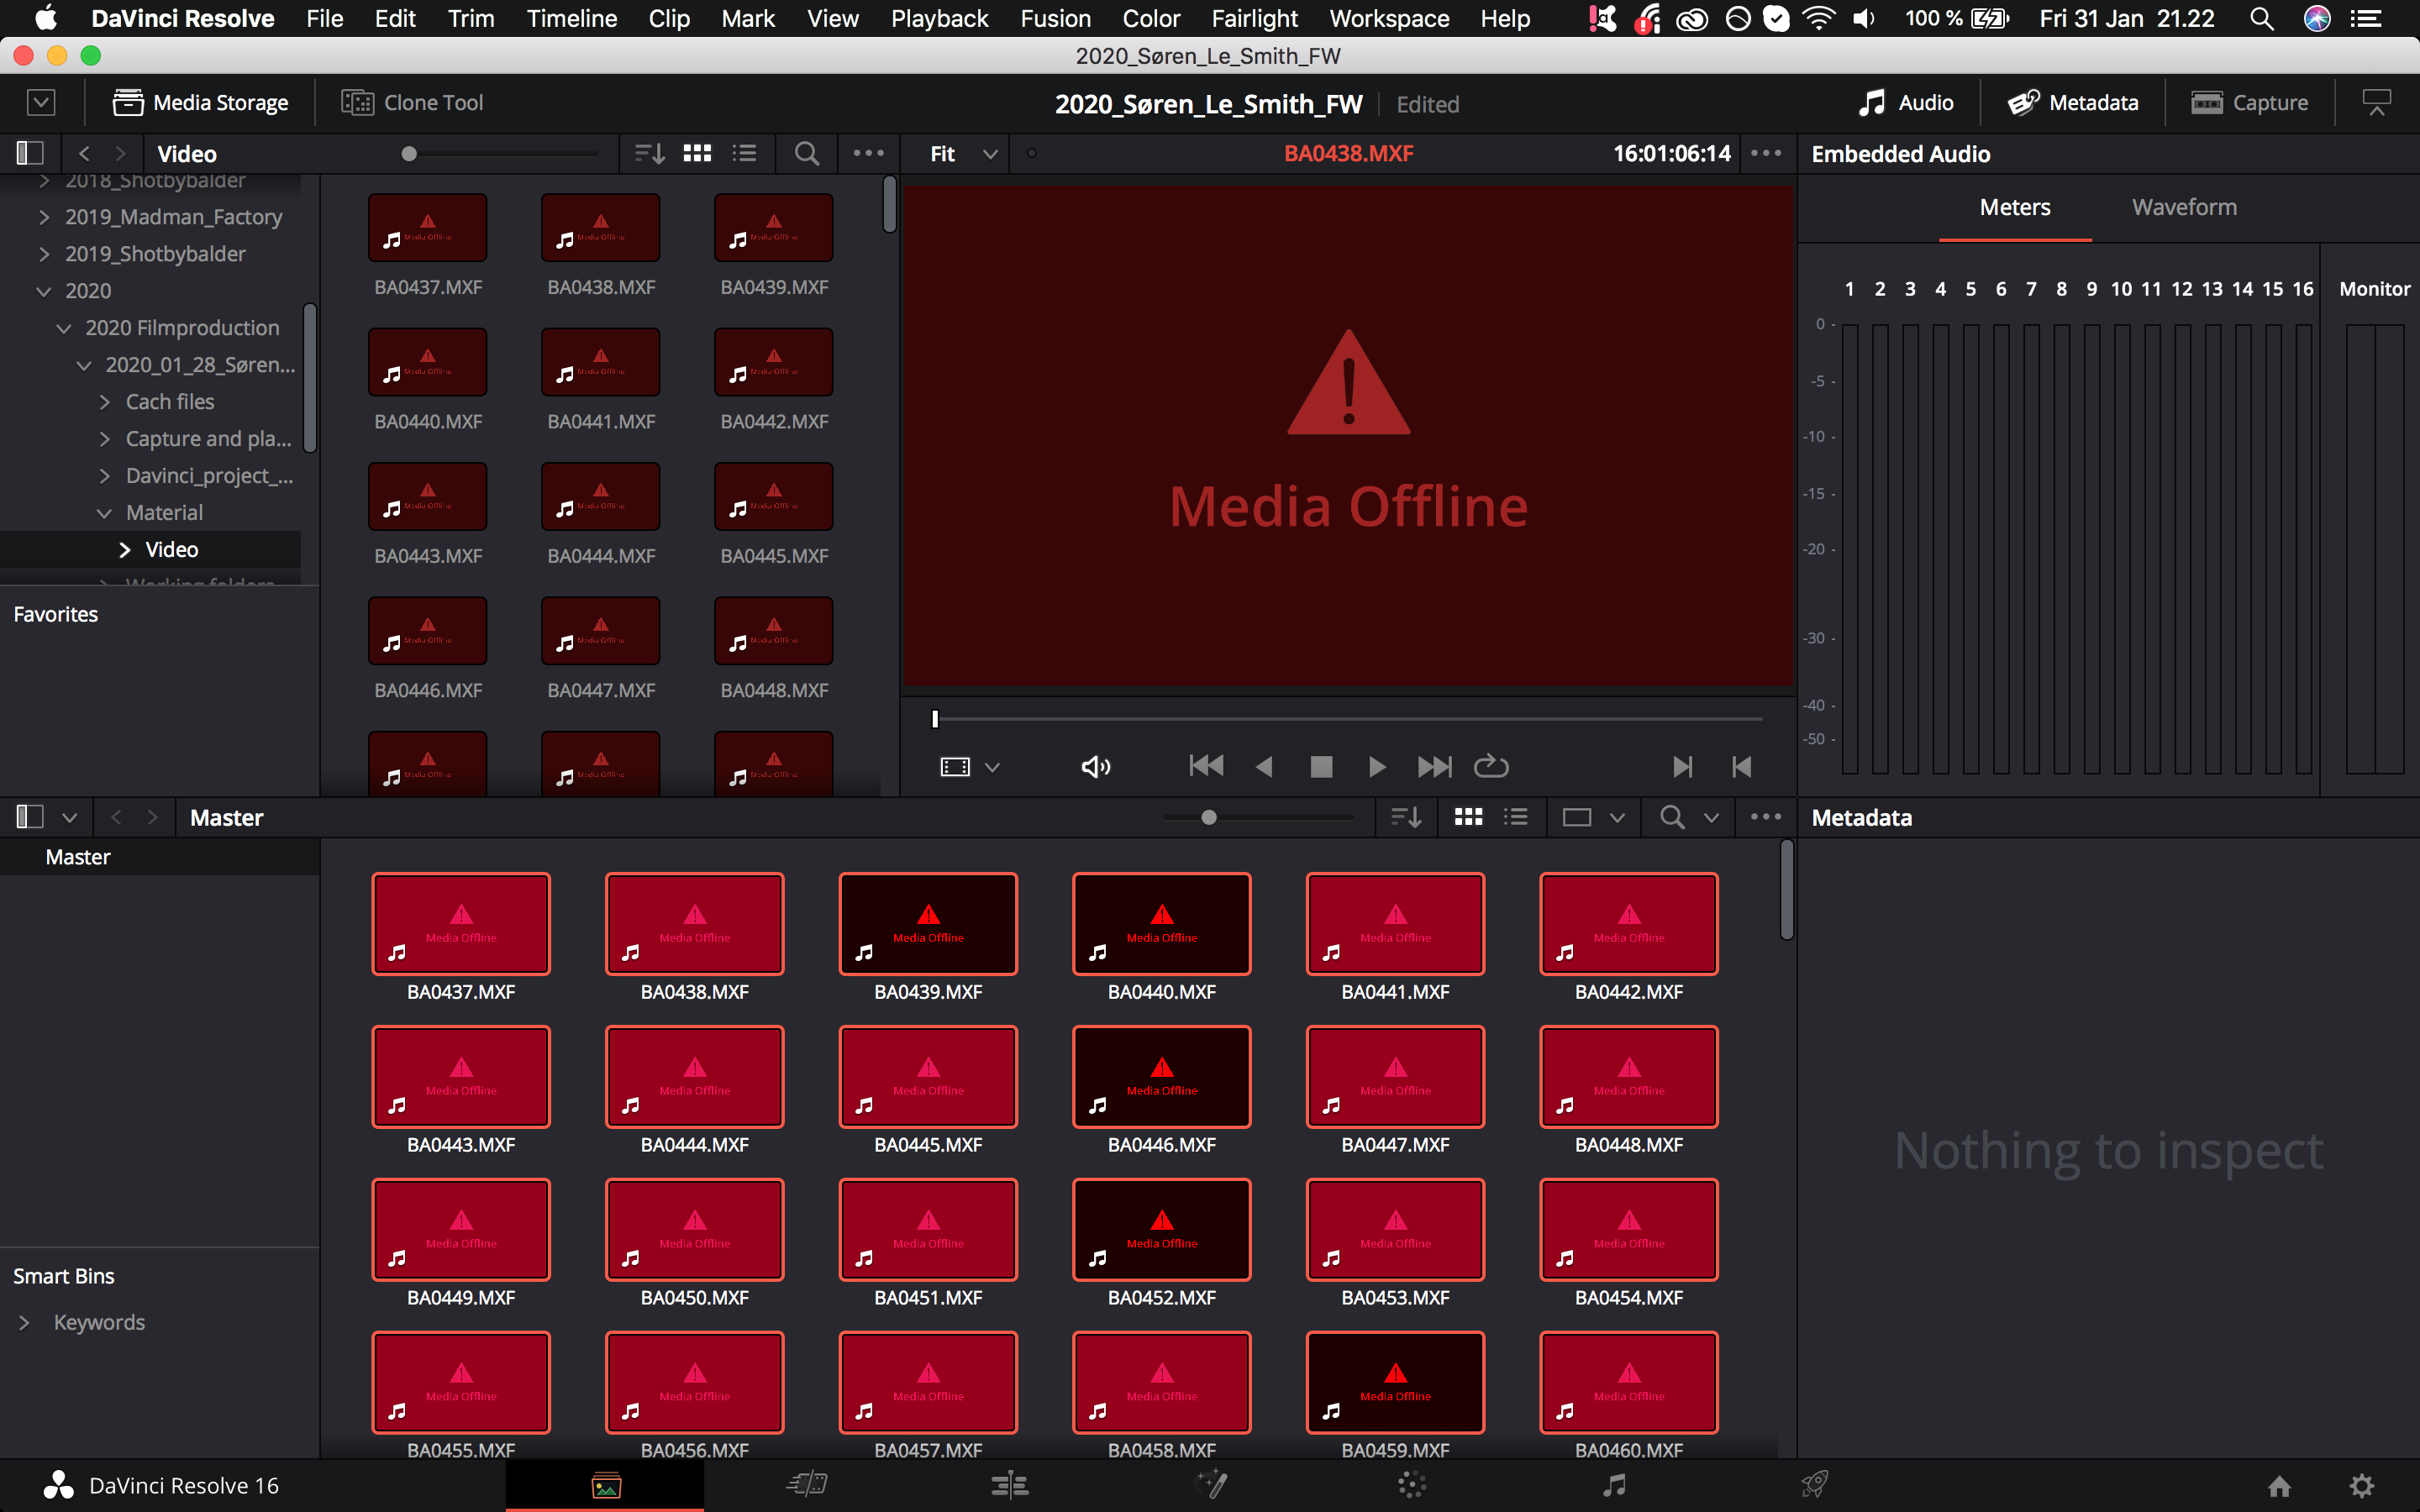Image resolution: width=2420 pixels, height=1512 pixels.
Task: Mark In point in viewer
Action: click(1683, 767)
